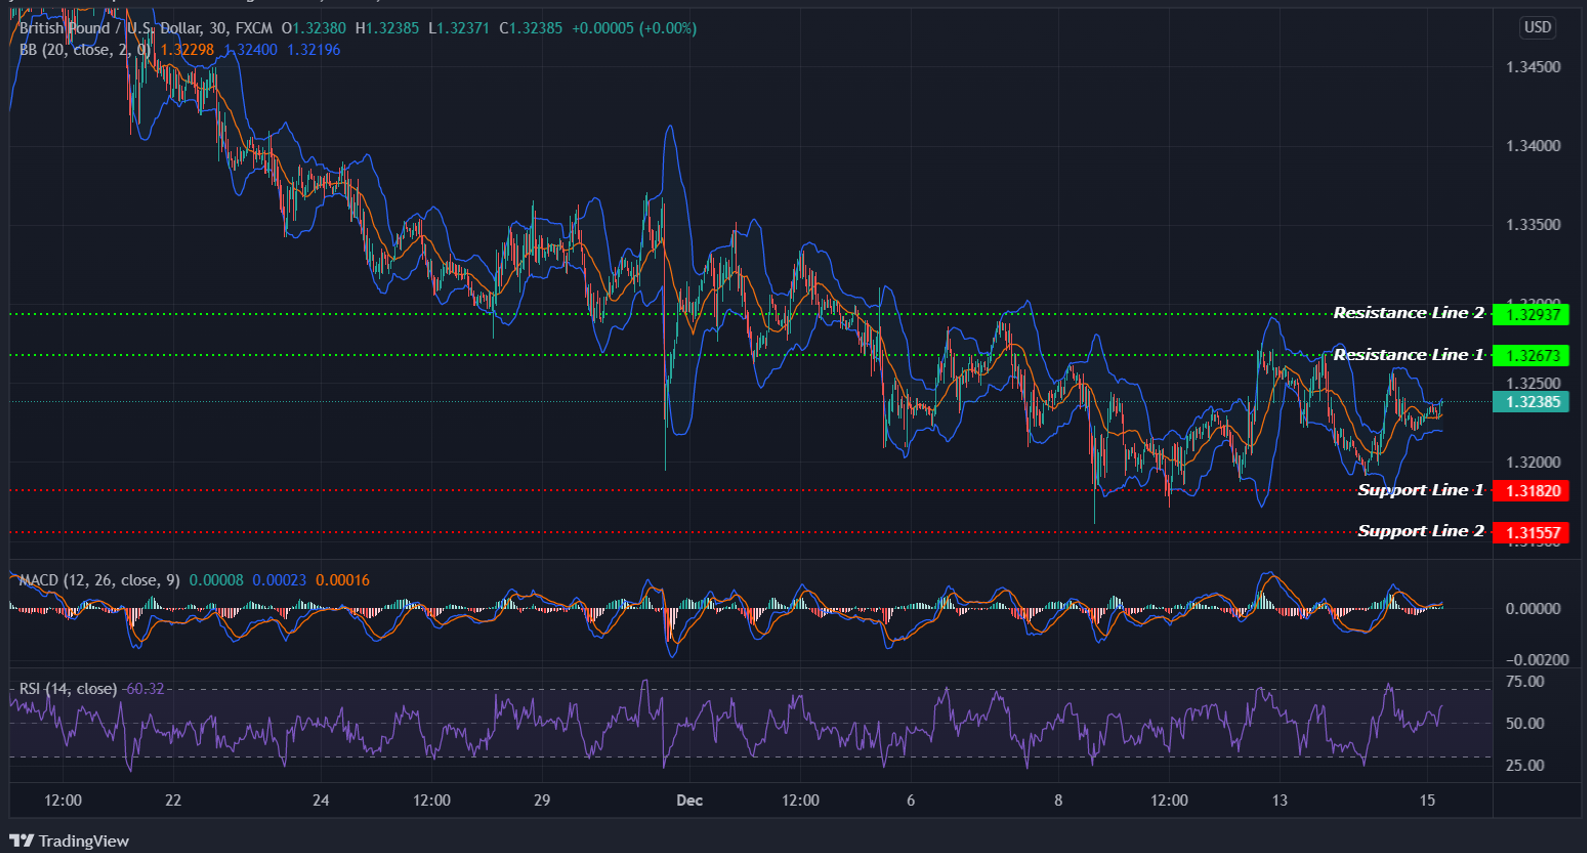The width and height of the screenshot is (1587, 853).
Task: Click the RSI value 60.32
Action: click(x=144, y=688)
